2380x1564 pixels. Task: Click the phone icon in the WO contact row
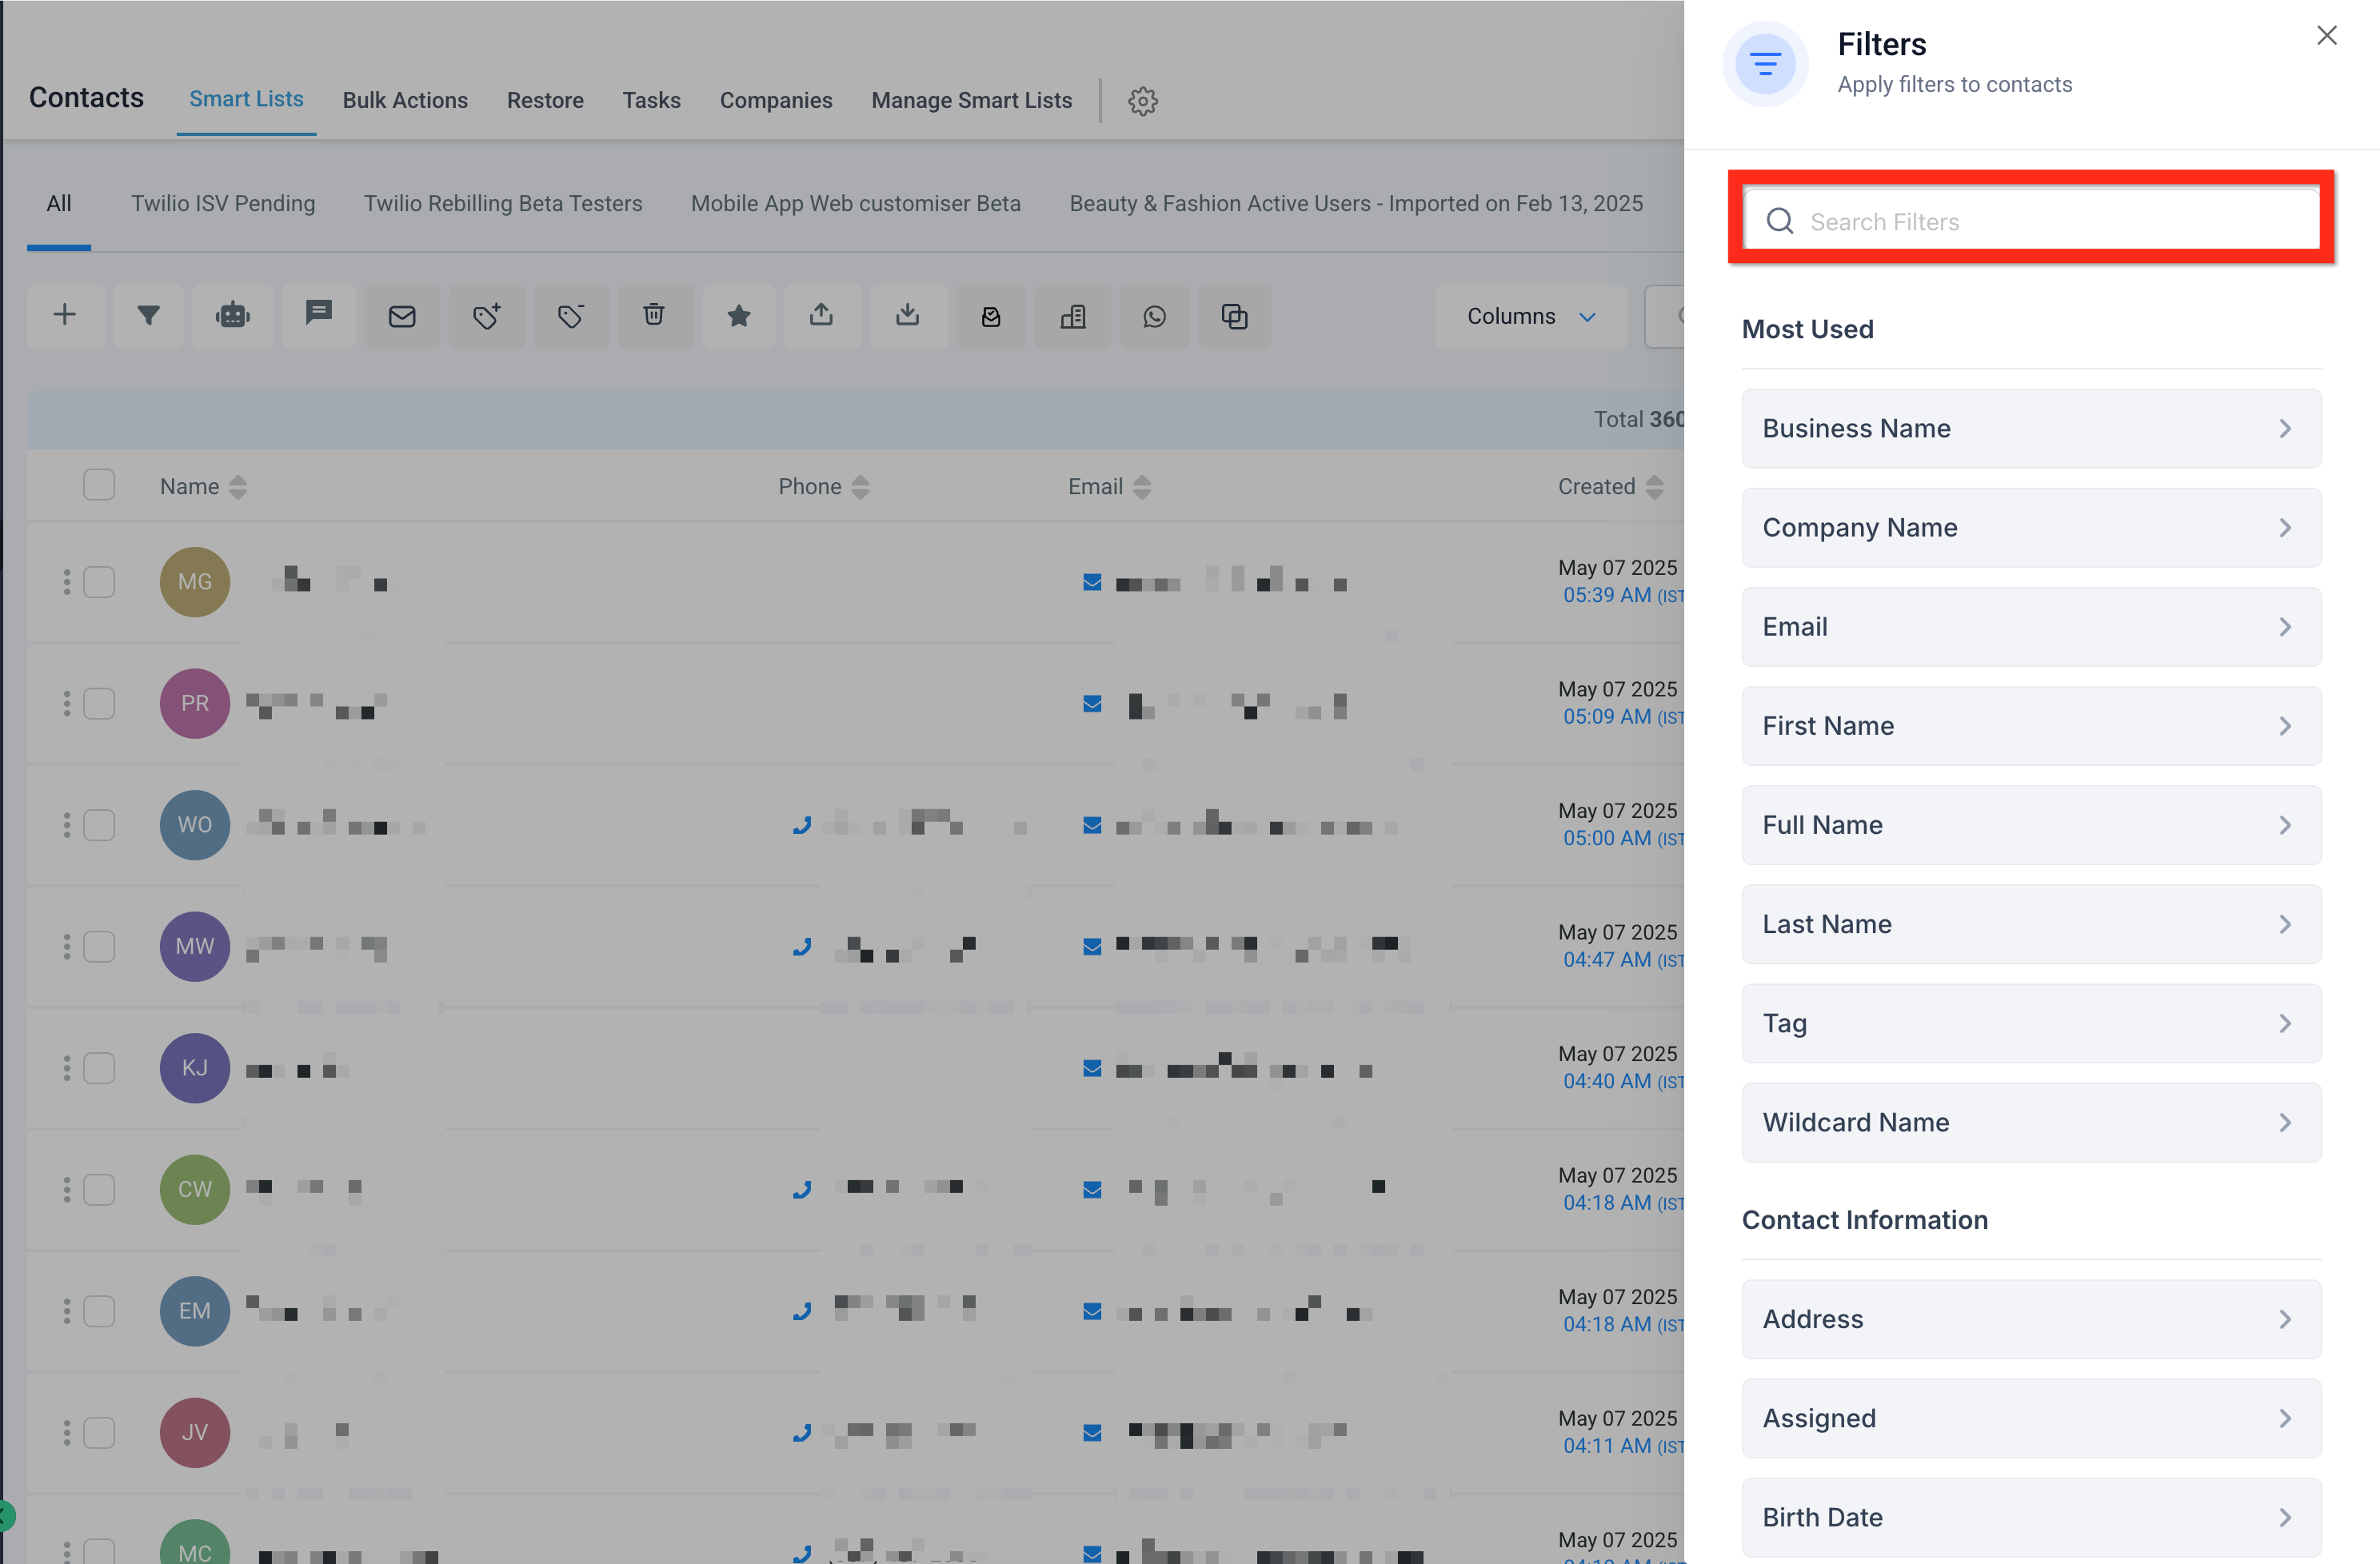pyautogui.click(x=802, y=826)
